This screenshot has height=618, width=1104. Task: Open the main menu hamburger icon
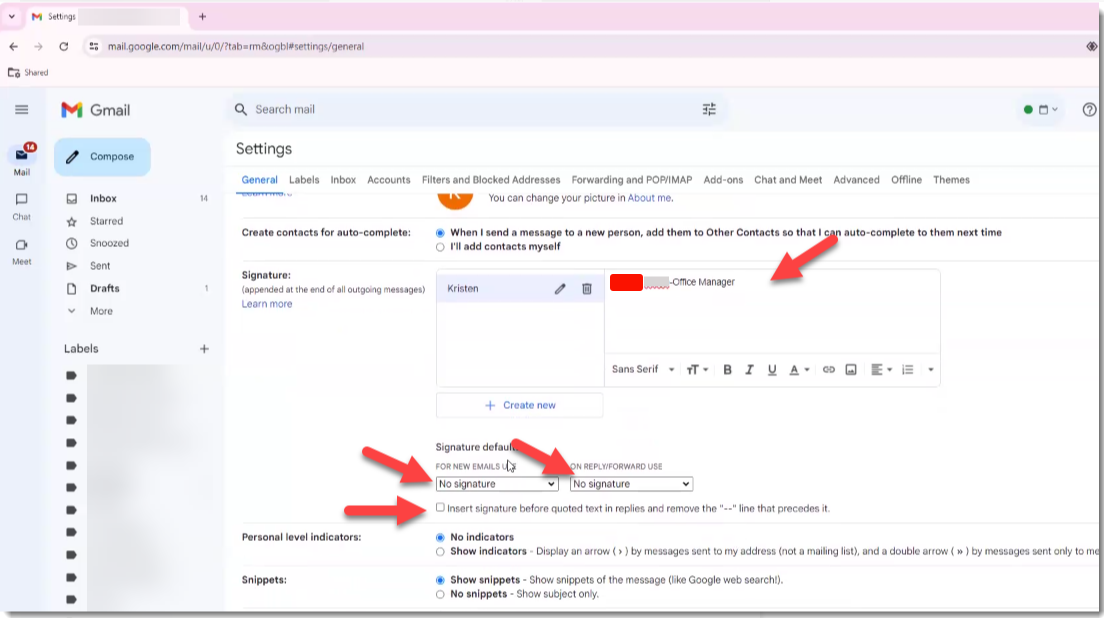coord(22,110)
